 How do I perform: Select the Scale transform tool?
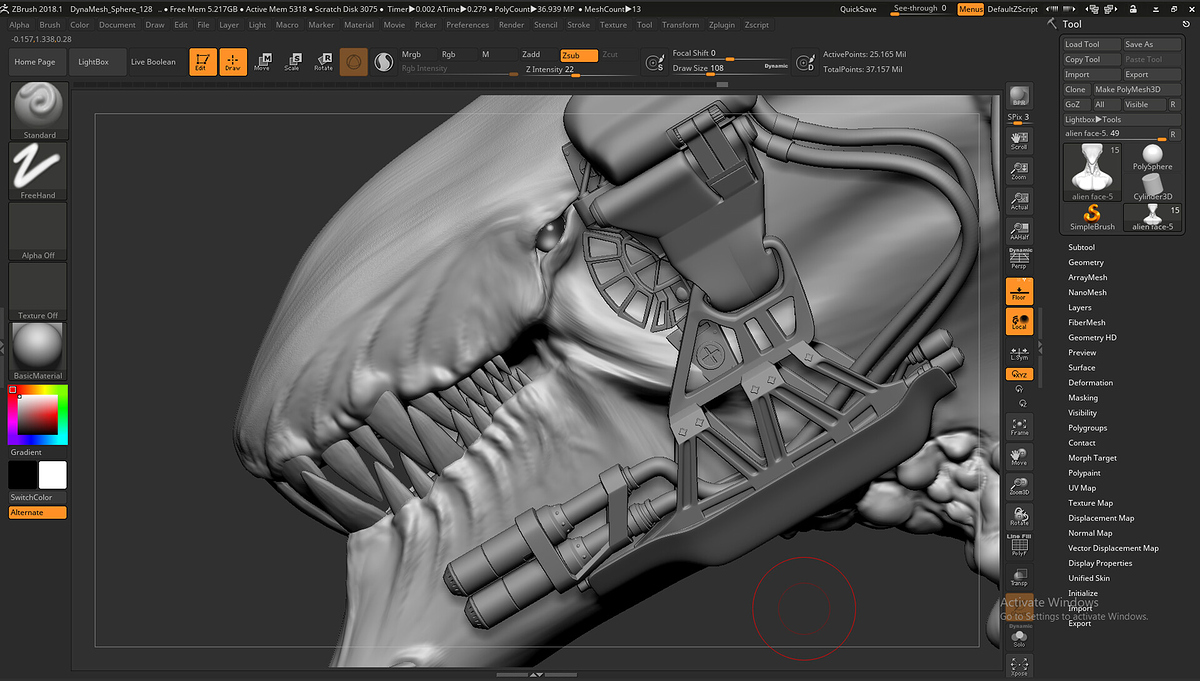tap(292, 62)
